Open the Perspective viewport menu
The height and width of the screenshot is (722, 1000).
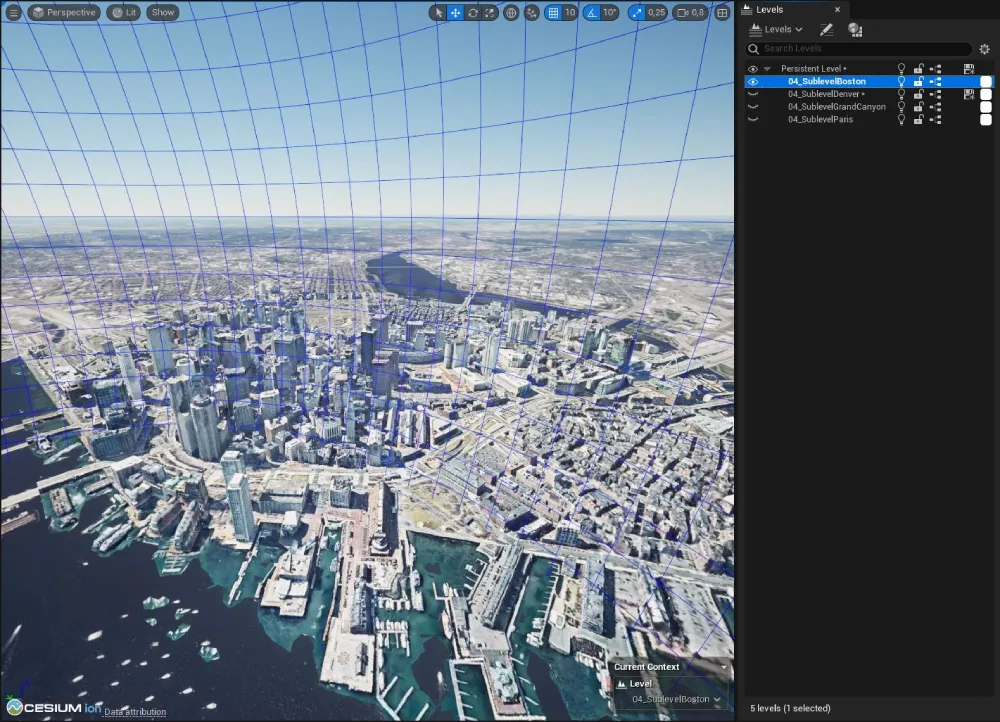64,13
